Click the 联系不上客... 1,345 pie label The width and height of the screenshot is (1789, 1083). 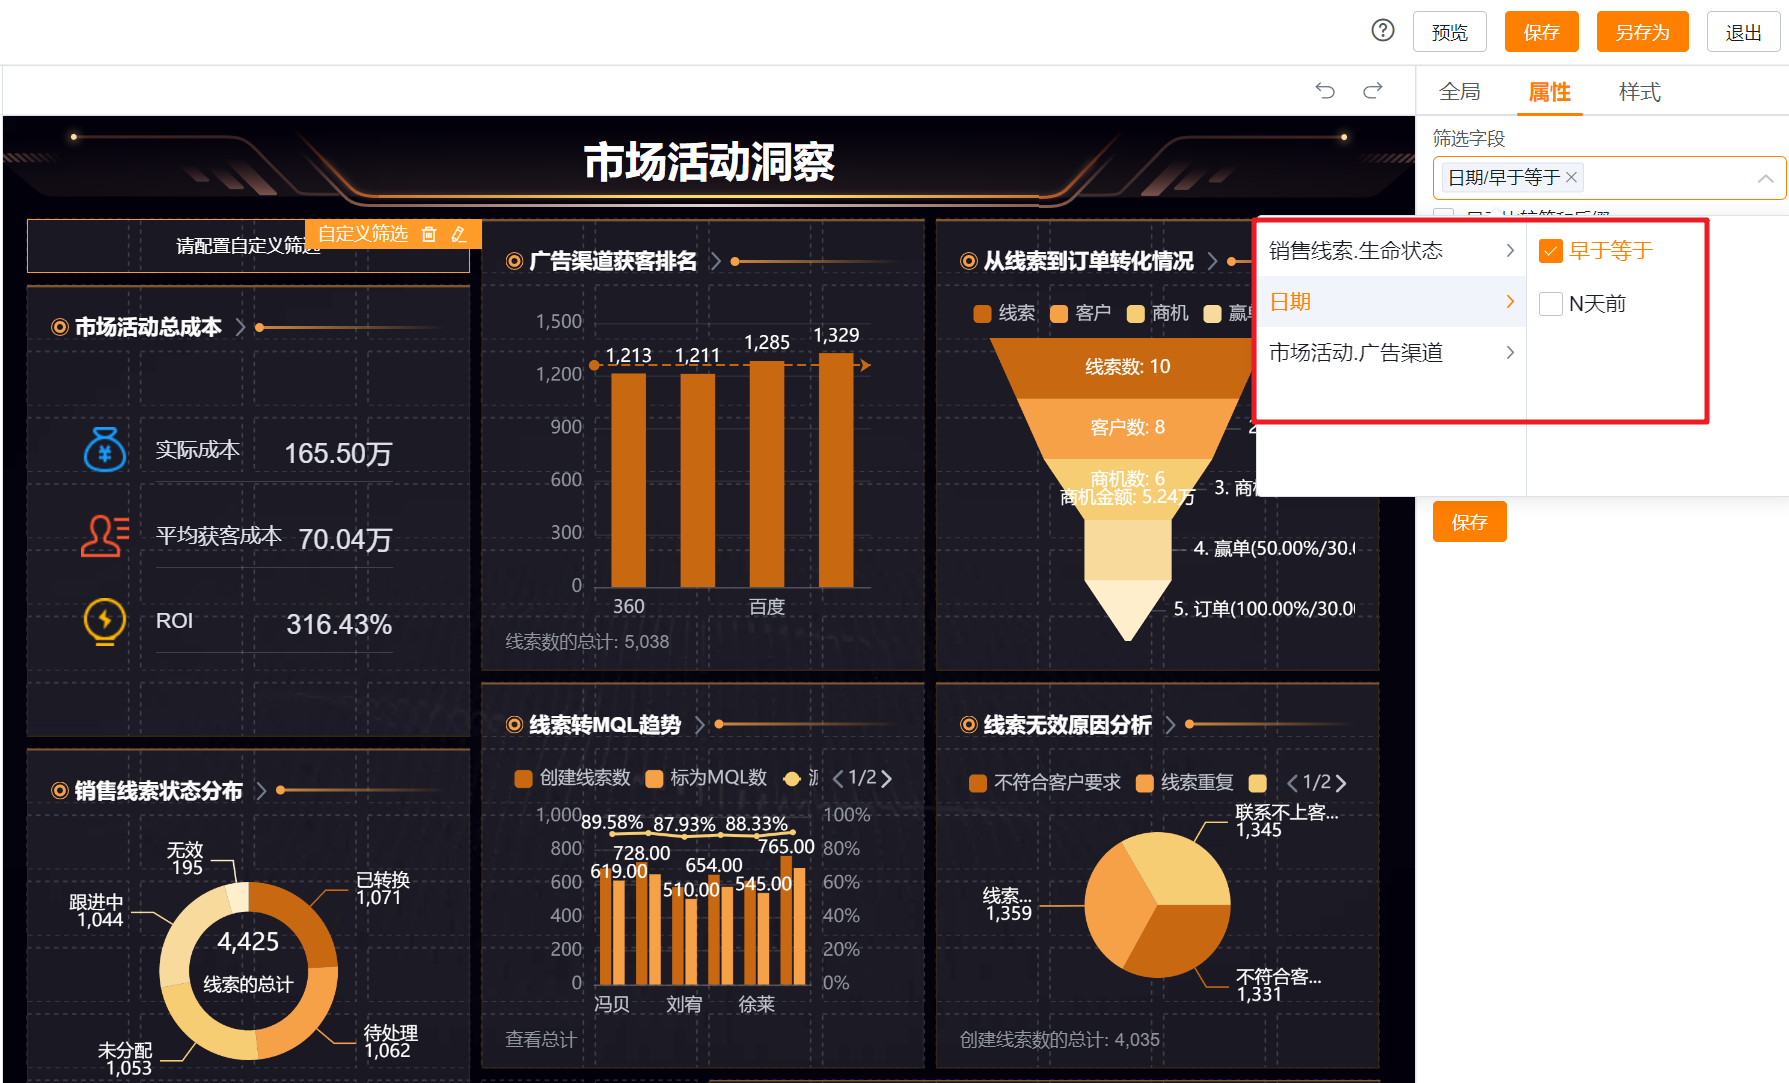pyautogui.click(x=1286, y=821)
